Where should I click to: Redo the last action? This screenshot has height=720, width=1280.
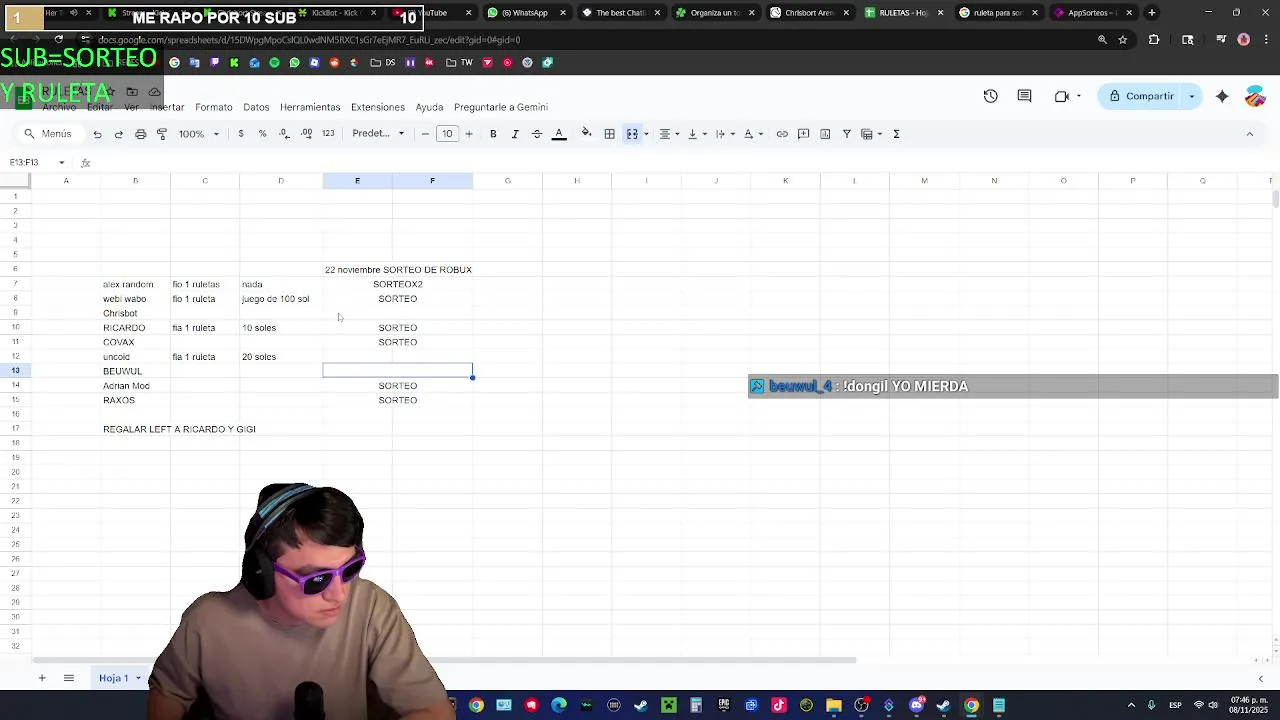click(x=118, y=134)
